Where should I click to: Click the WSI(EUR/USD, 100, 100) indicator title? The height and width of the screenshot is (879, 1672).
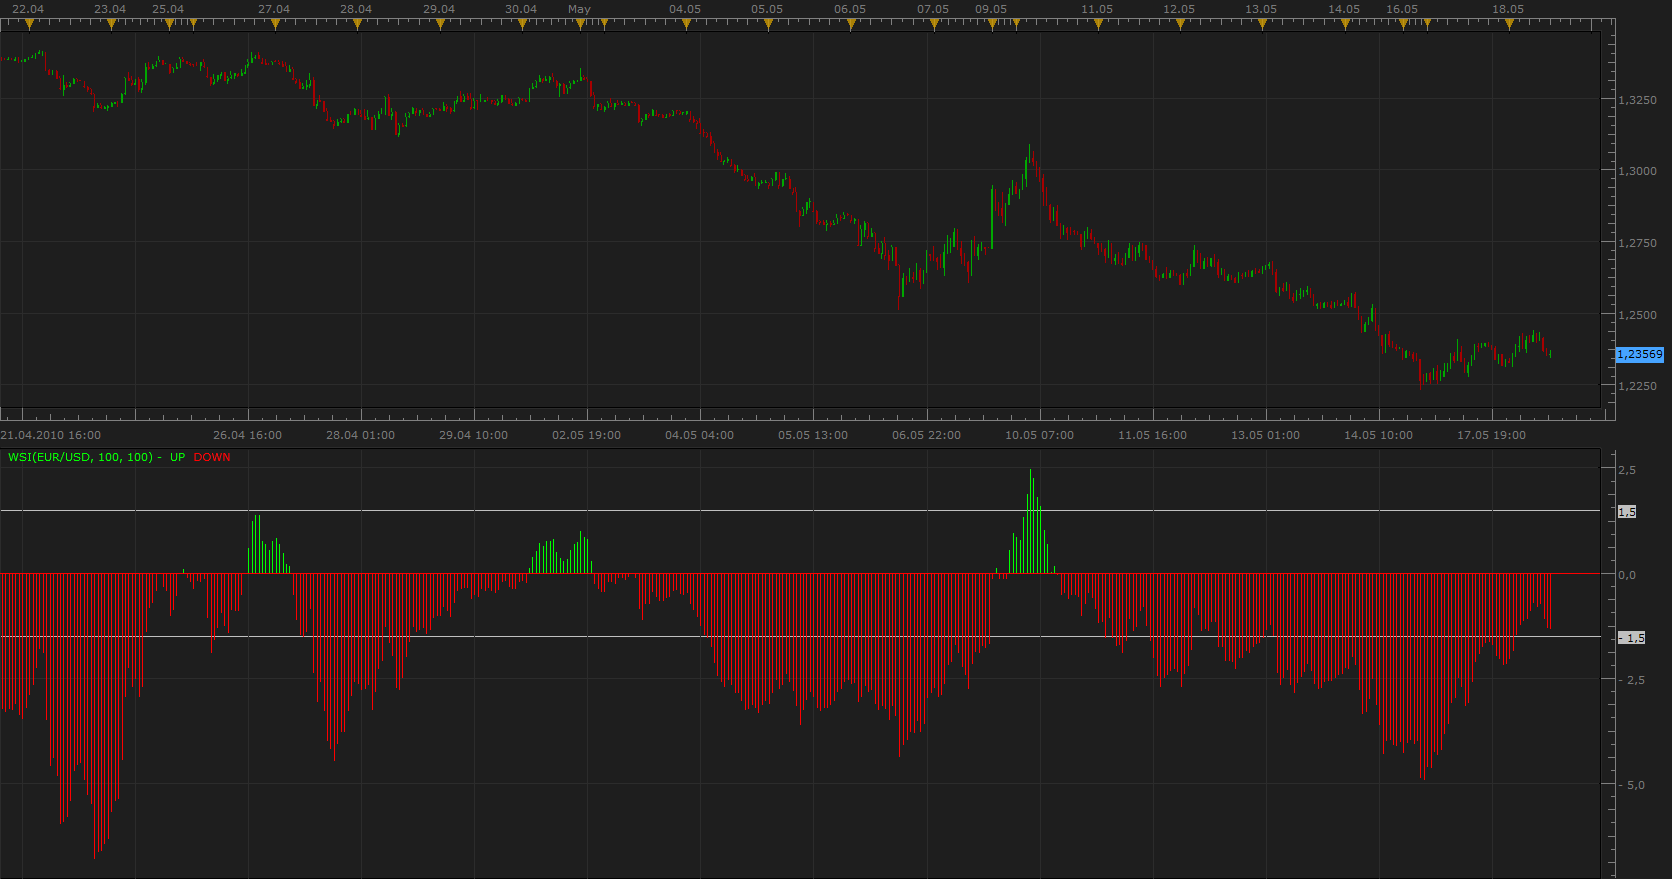click(81, 457)
